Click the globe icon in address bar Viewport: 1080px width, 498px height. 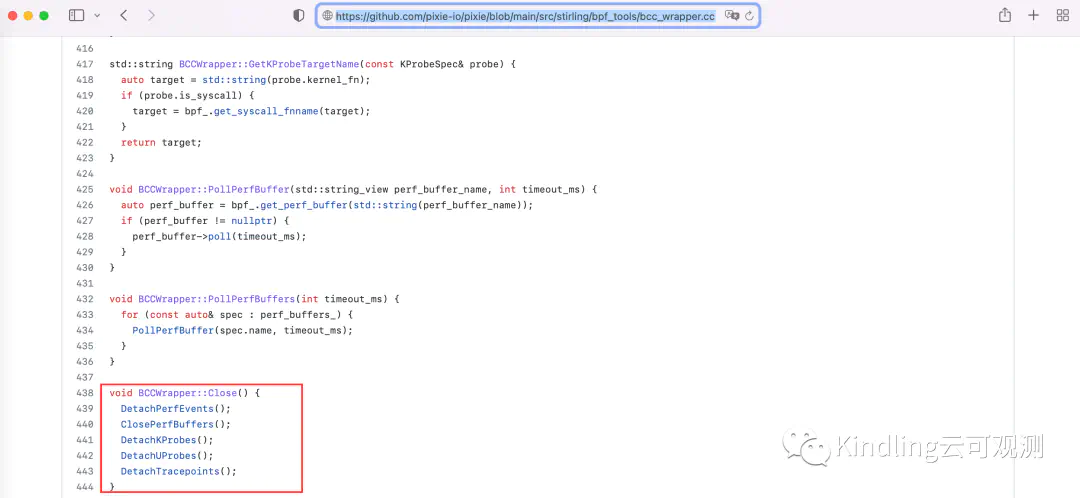click(x=327, y=16)
